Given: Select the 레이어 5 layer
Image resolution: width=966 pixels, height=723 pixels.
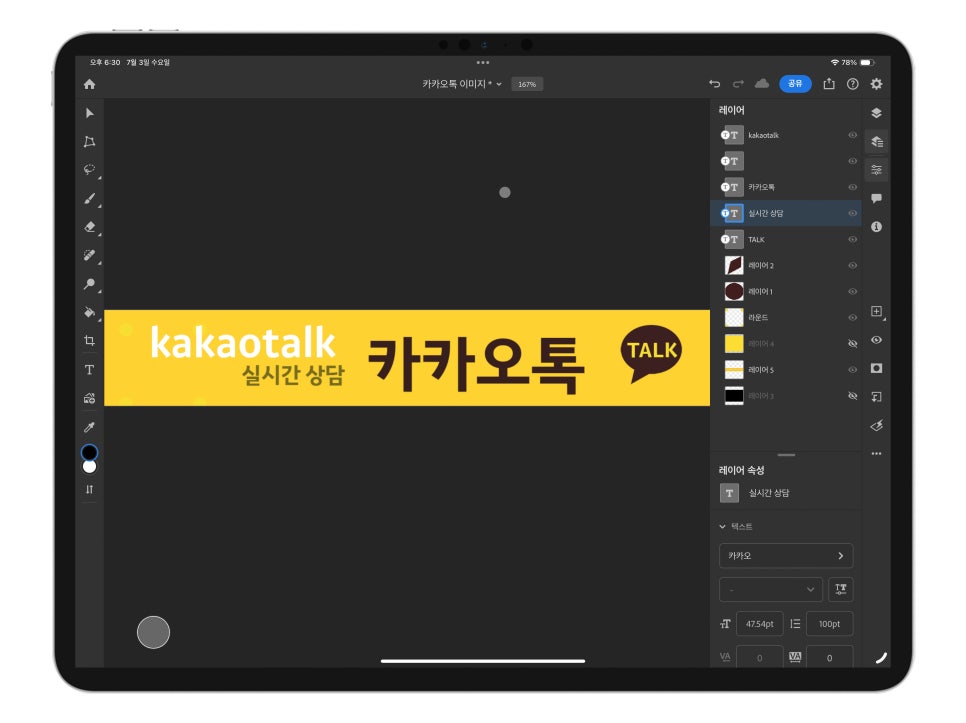Looking at the screenshot, I should click(x=786, y=370).
